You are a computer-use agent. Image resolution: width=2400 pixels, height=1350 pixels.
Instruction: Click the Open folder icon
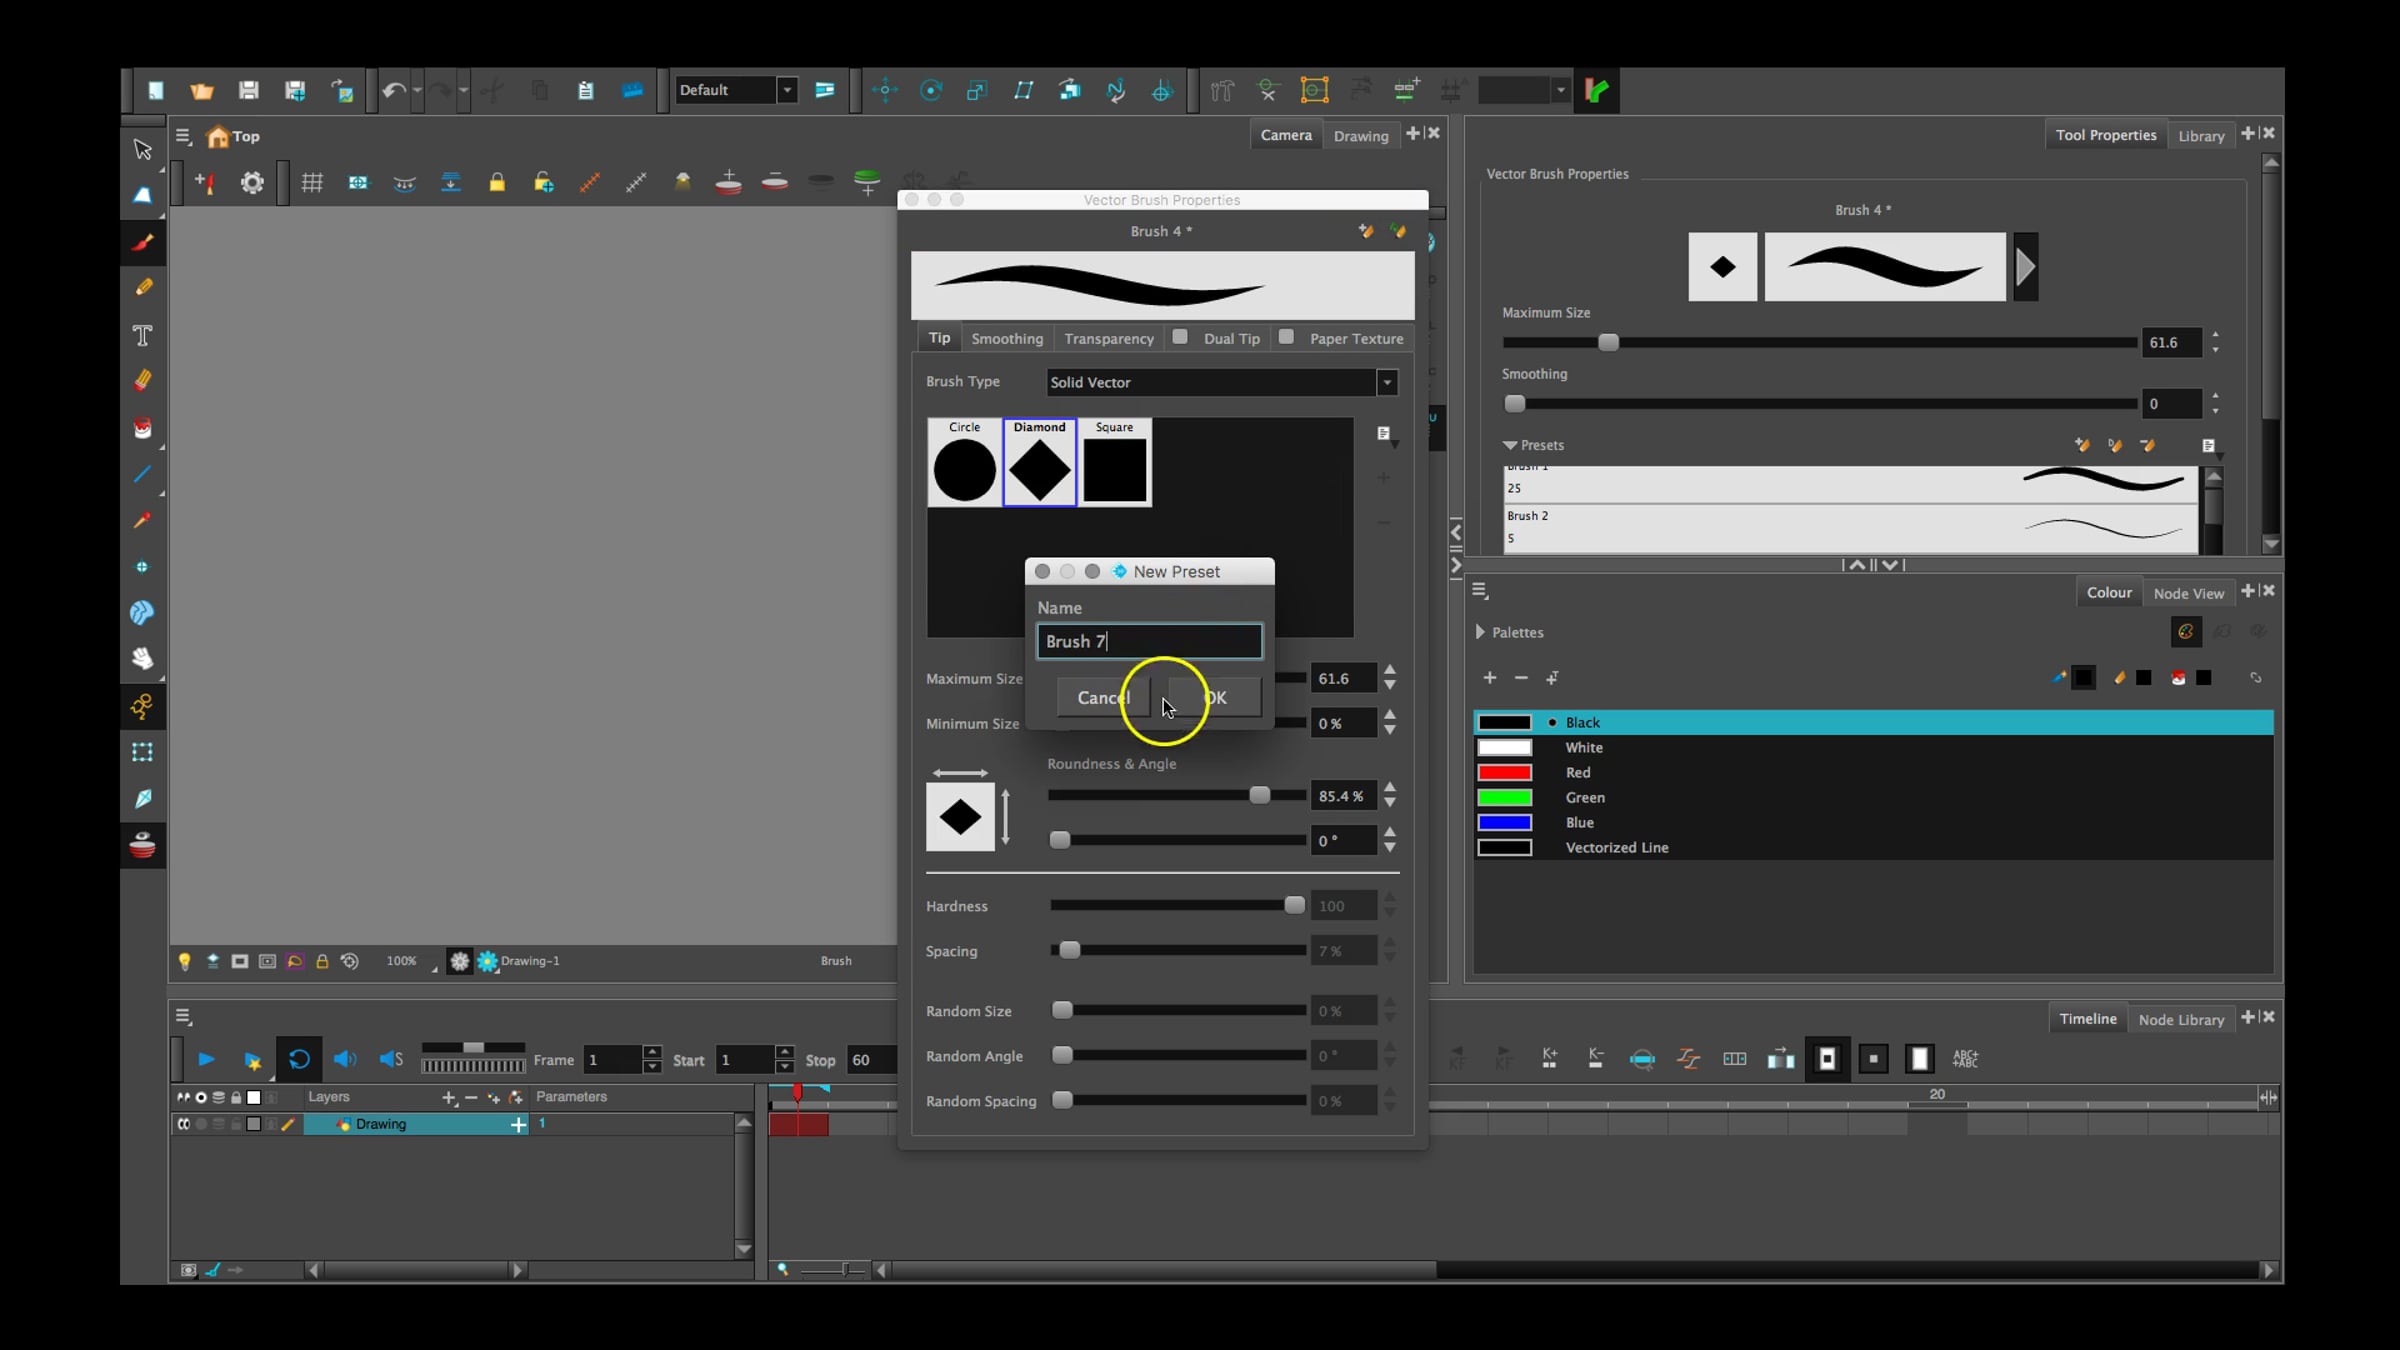tap(202, 91)
